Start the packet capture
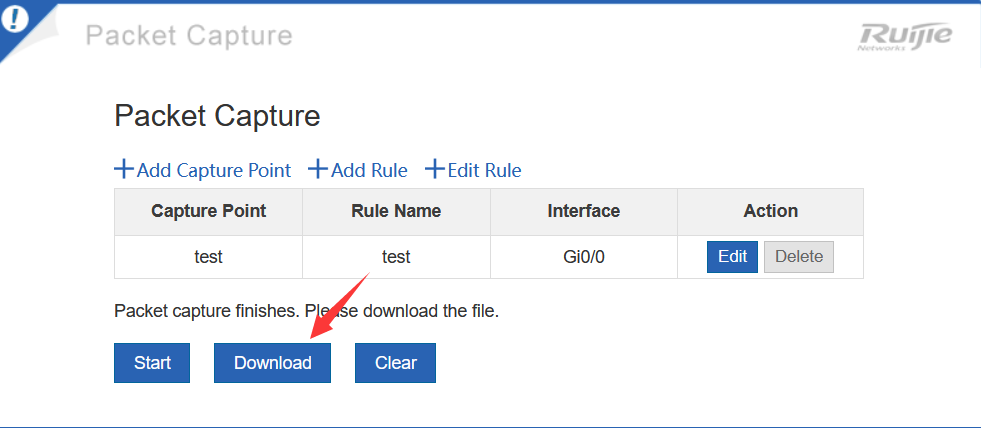Viewport: 981px width, 430px height. (153, 363)
